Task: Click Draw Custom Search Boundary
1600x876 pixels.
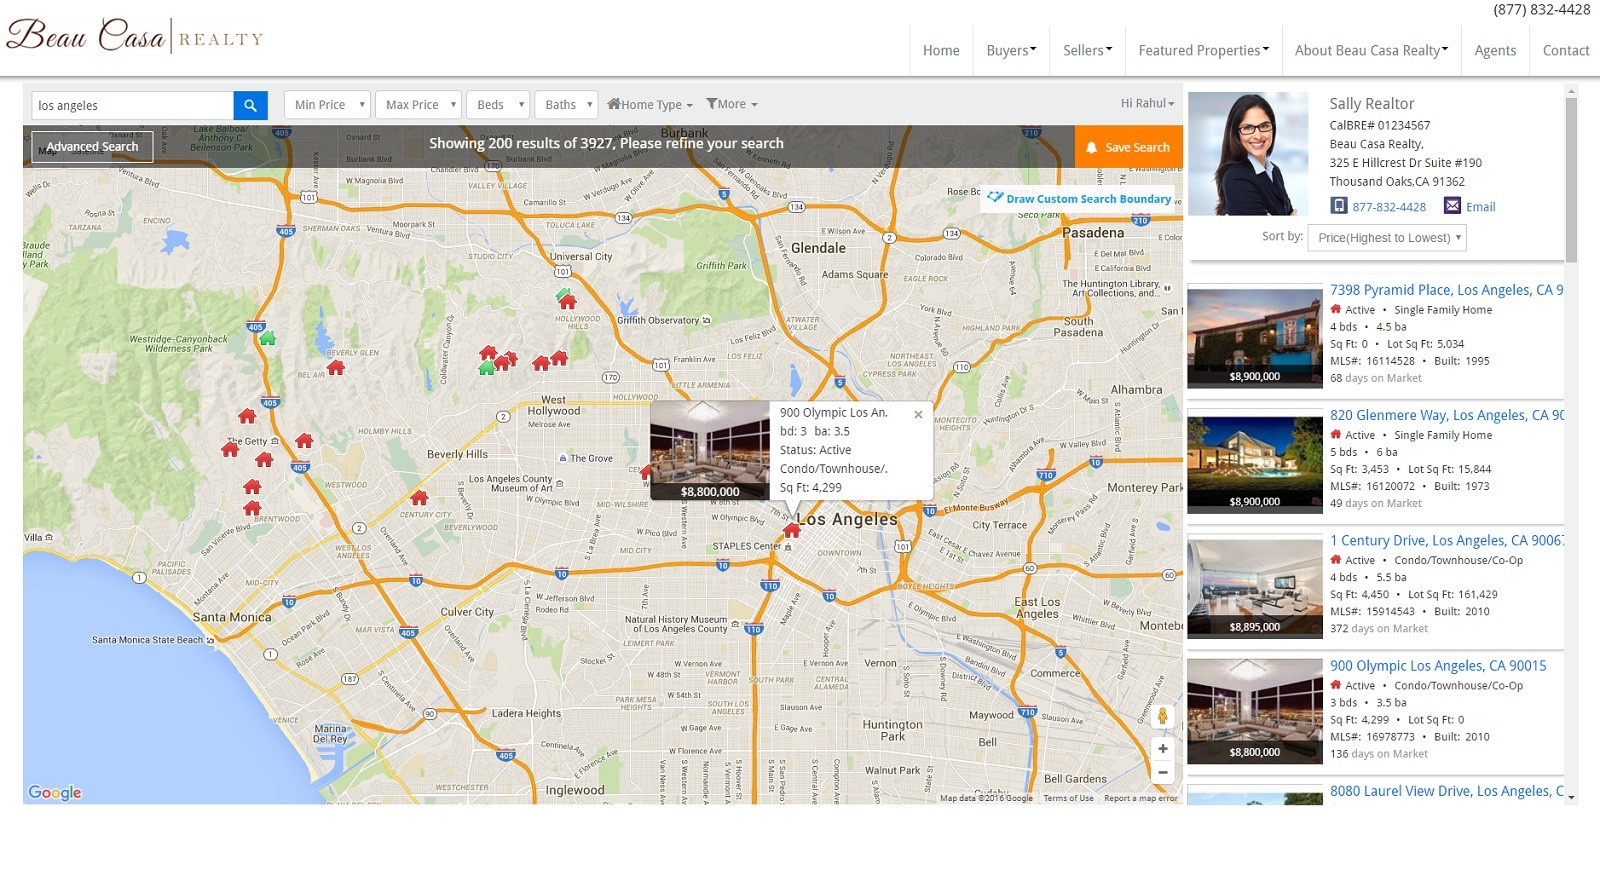Action: tap(1078, 199)
